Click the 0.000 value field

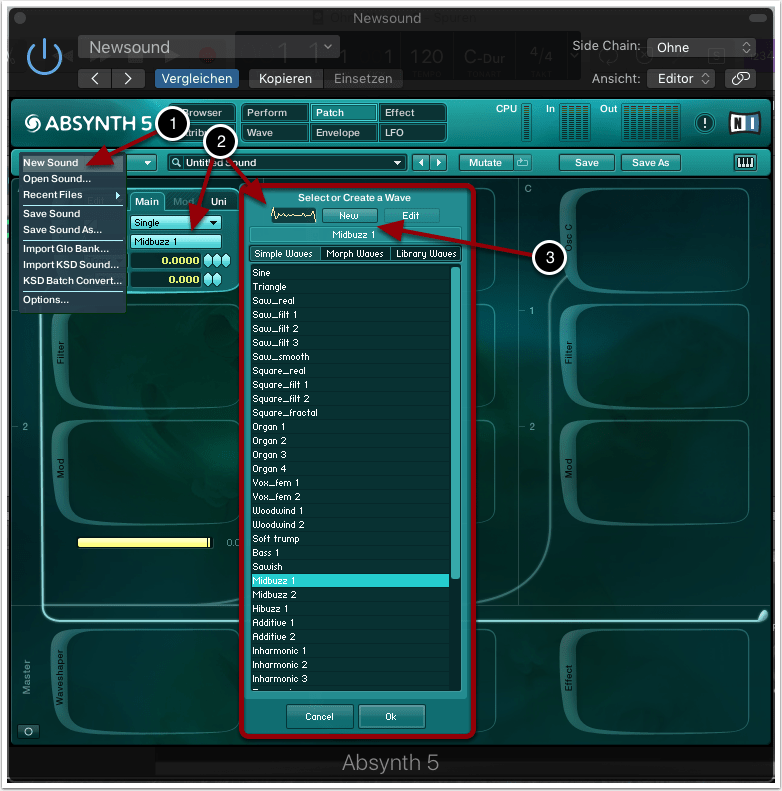pyautogui.click(x=166, y=279)
